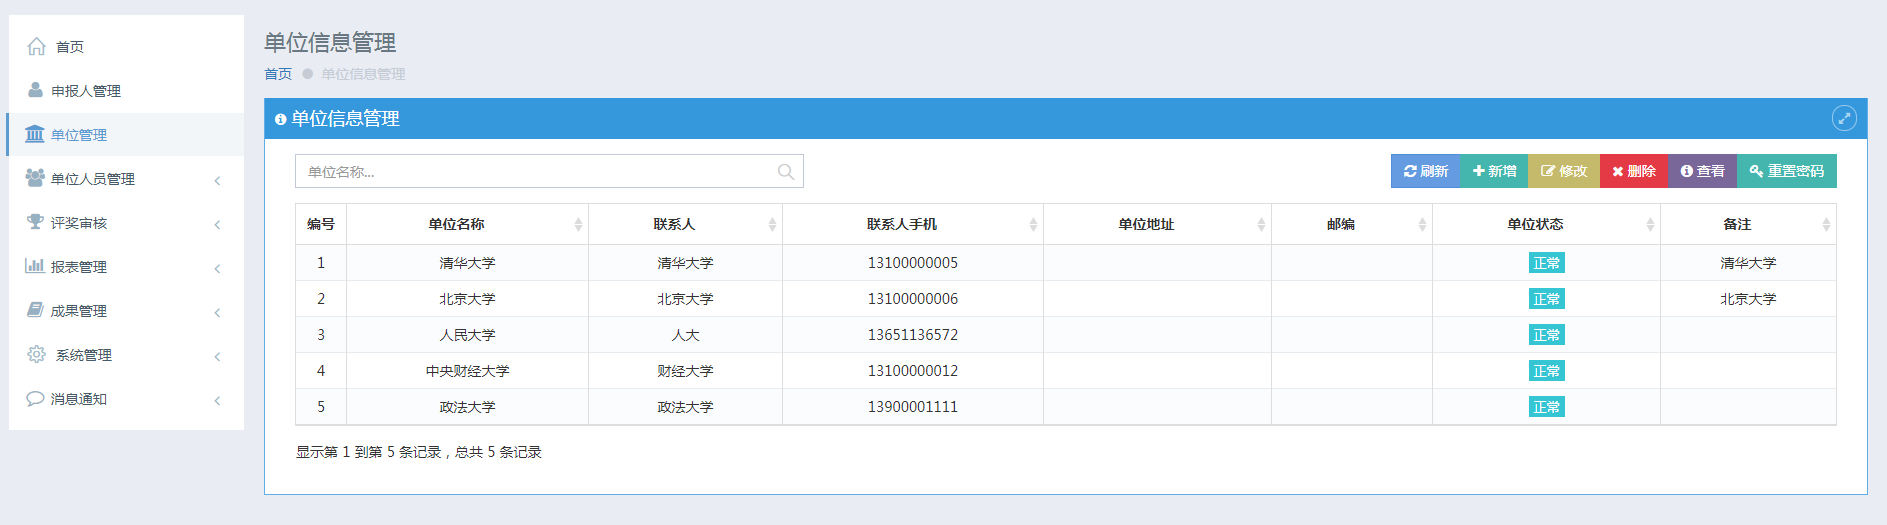Click the 新增 add button

point(1494,171)
